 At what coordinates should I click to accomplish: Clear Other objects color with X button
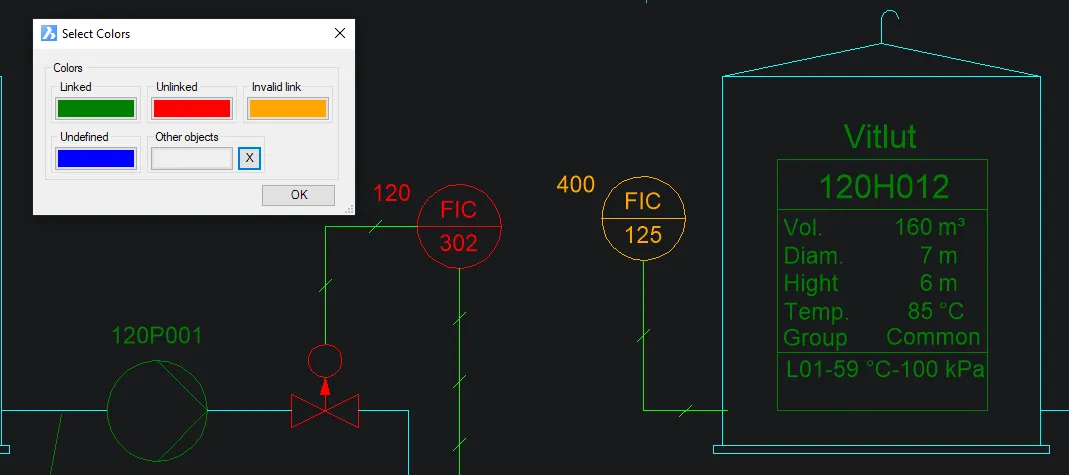coord(250,158)
